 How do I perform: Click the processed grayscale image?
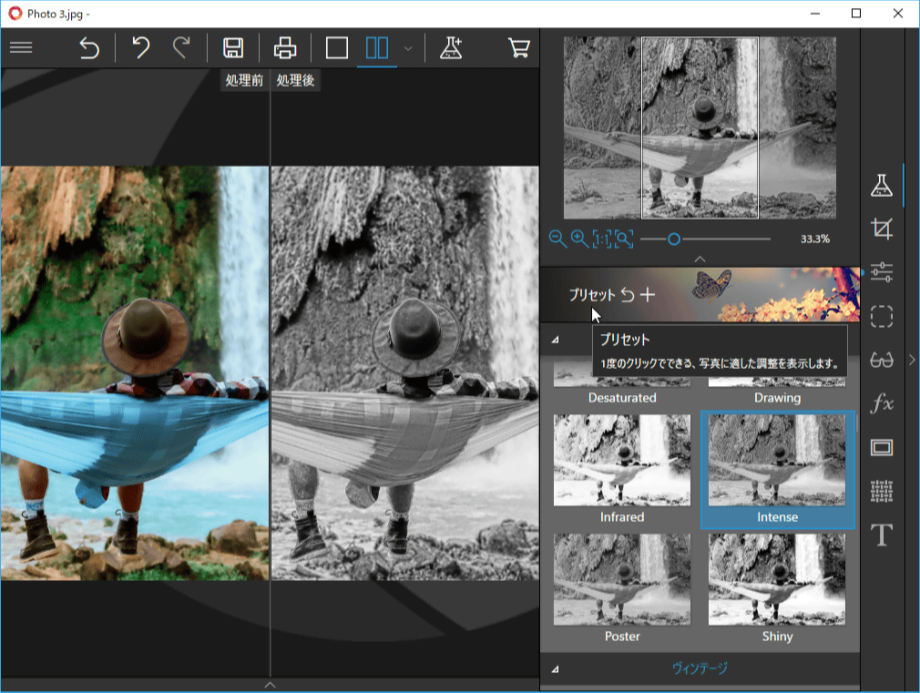(405, 373)
